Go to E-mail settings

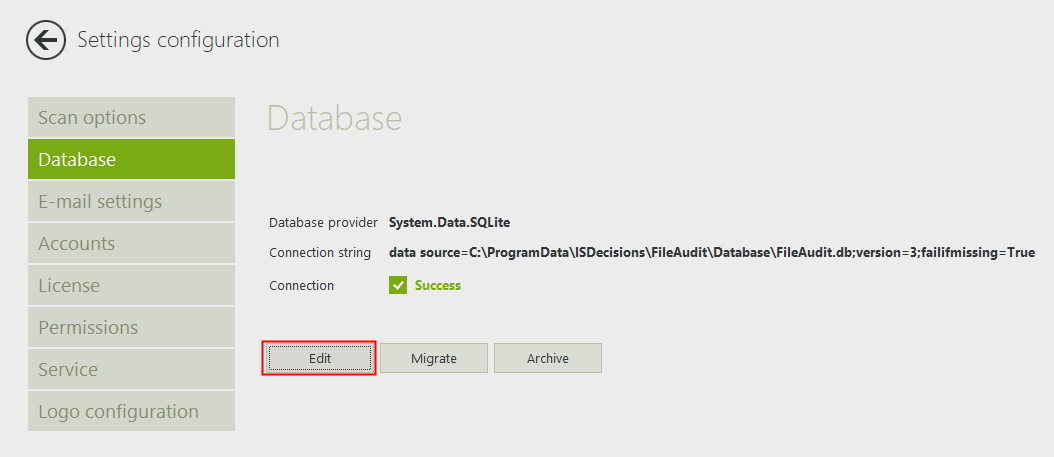pyautogui.click(x=131, y=202)
